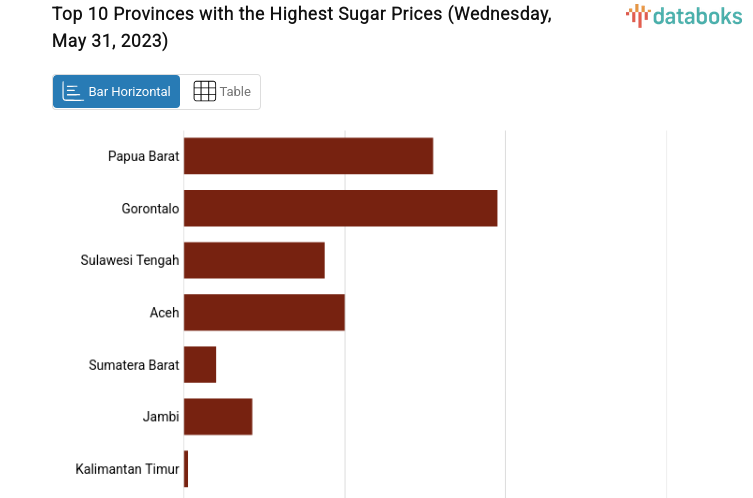Click the Gorontalo axis label
The image size is (753, 498).
tap(150, 208)
